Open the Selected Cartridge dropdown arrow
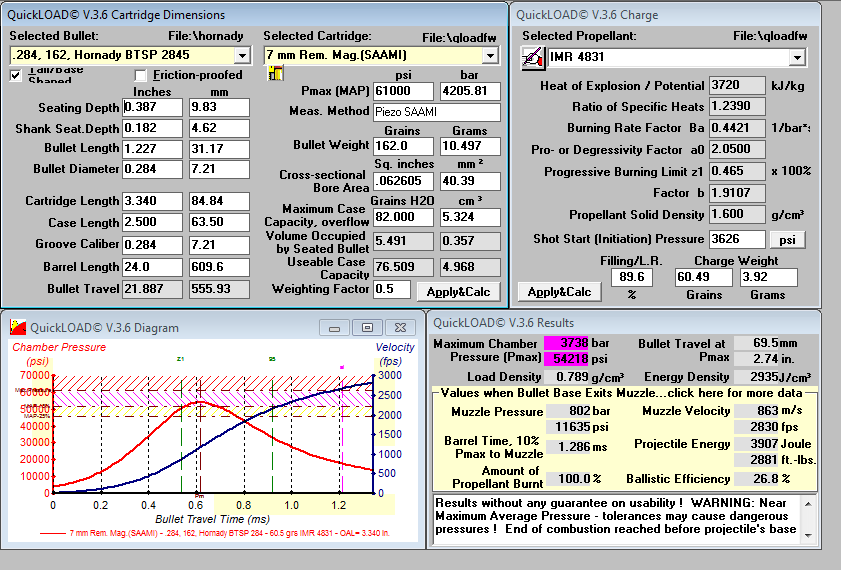 point(490,55)
